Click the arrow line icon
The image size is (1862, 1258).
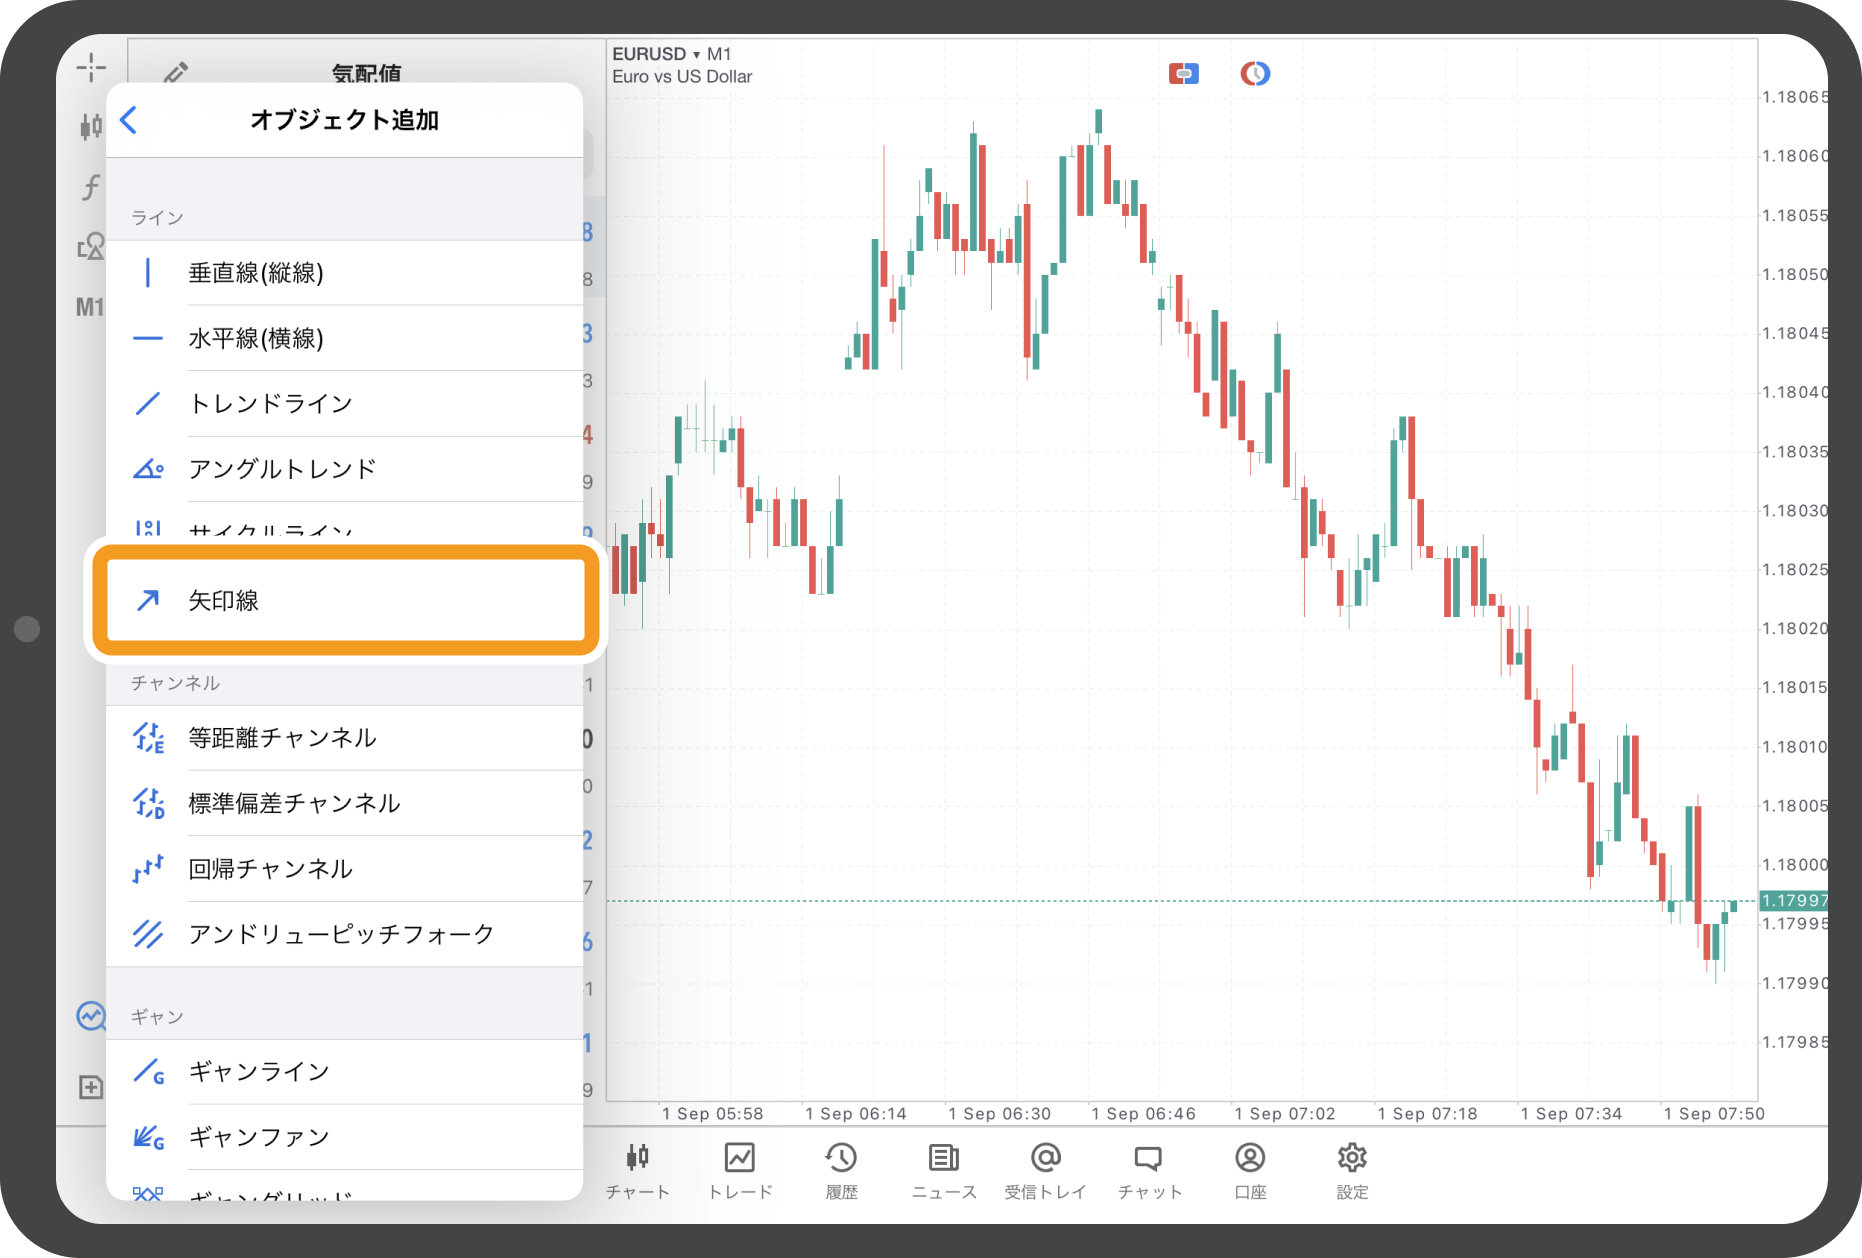[x=148, y=600]
